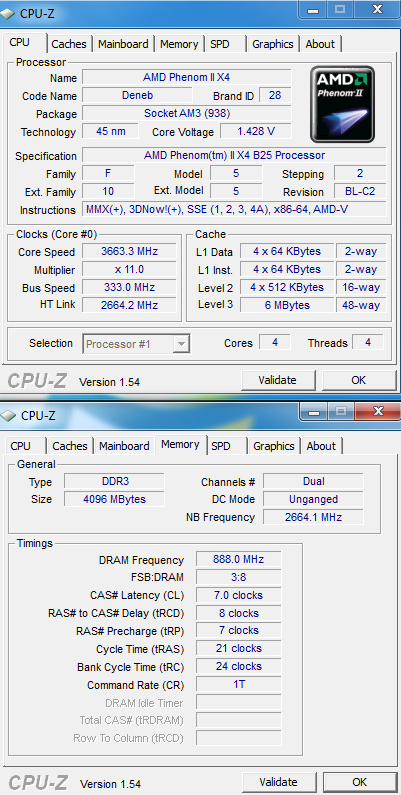This screenshot has height=795, width=401.
Task: Click the multiplier value 'x 11.0'
Action: 129,269
